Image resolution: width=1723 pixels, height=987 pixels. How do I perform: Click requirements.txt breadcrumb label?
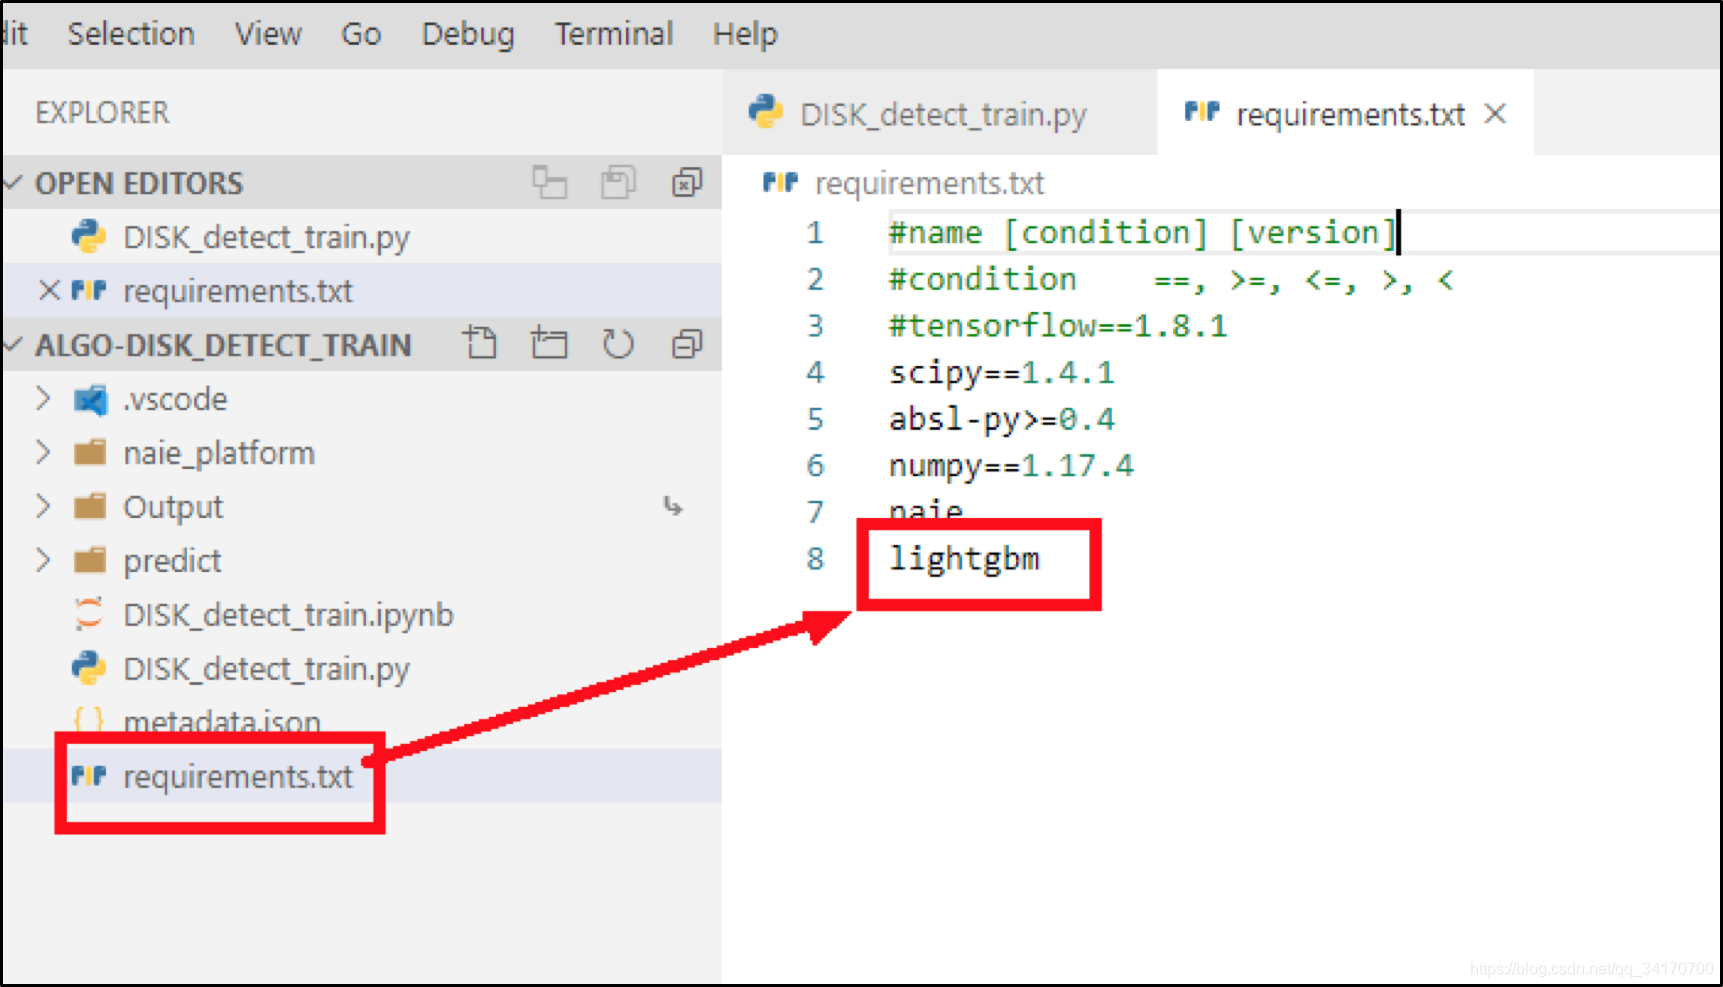930,183
